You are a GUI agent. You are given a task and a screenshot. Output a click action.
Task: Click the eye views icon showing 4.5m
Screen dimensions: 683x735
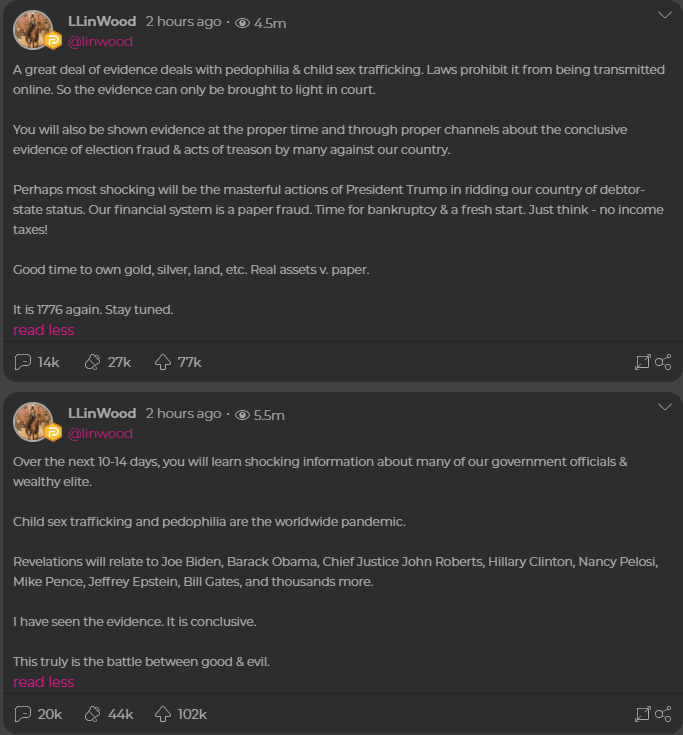pyautogui.click(x=242, y=23)
